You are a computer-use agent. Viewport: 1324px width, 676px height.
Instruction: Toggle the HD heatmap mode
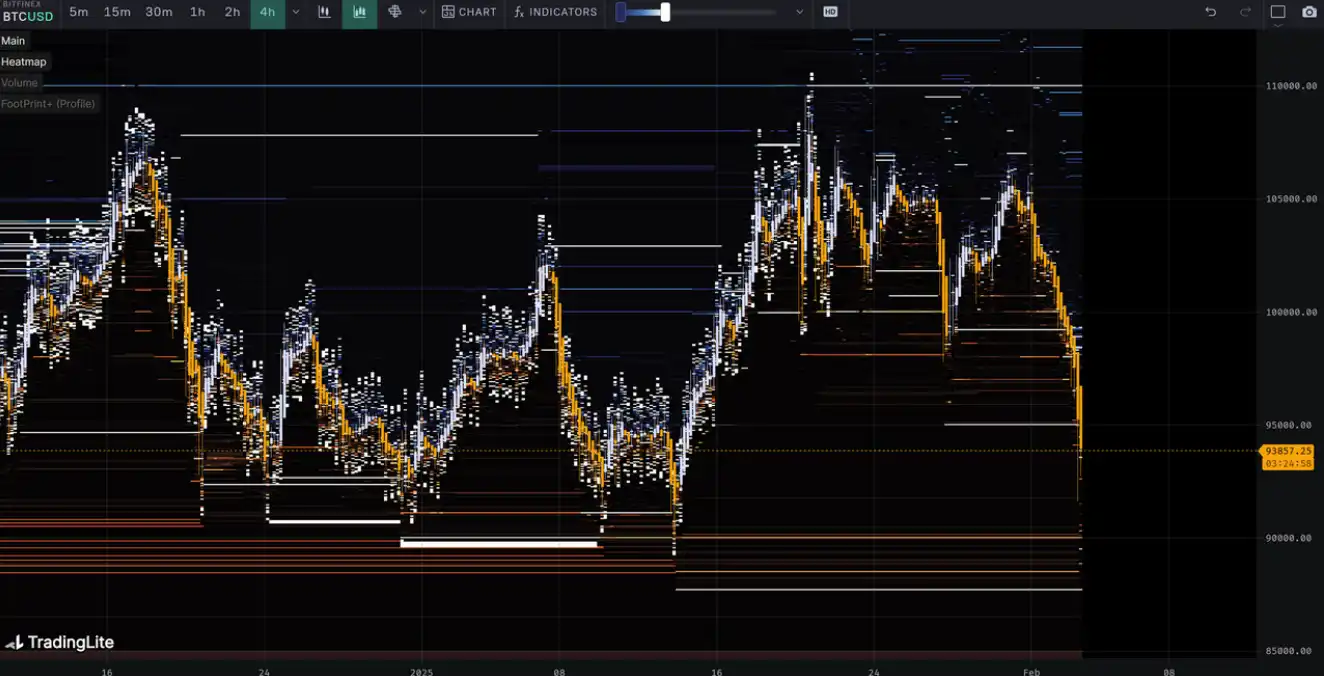830,12
